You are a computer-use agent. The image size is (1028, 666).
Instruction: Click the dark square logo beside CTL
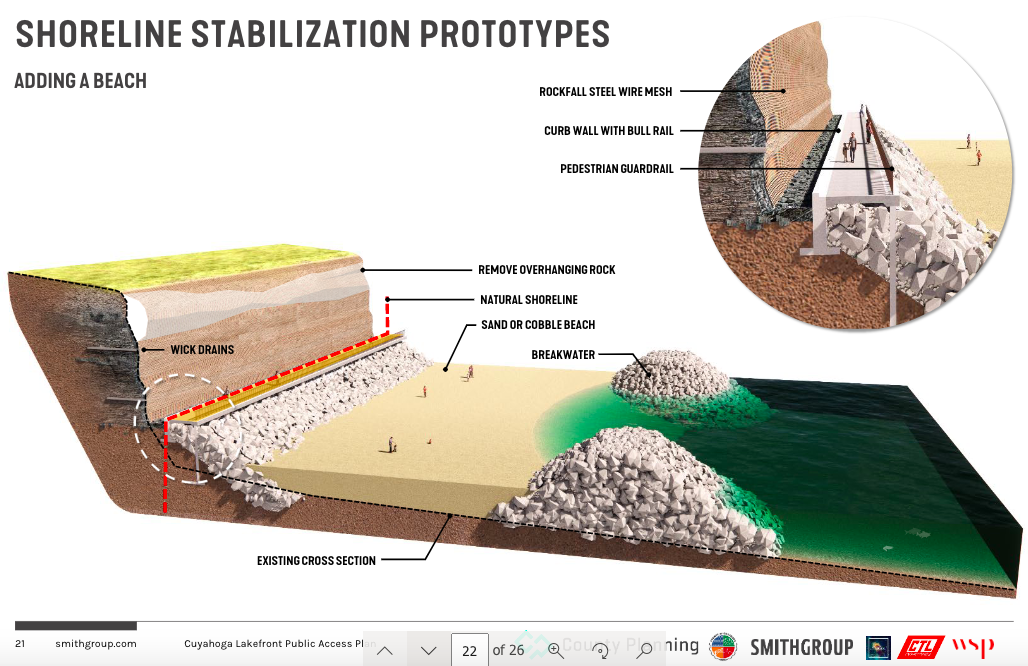coord(878,647)
